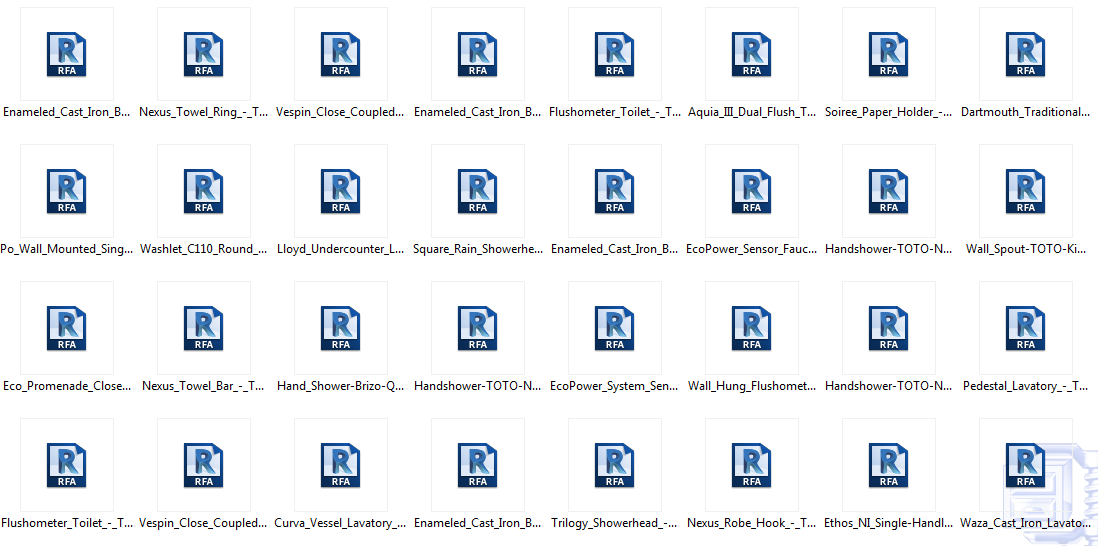Highlight the Nexus_Towel_Bar RFA file icon

204,328
